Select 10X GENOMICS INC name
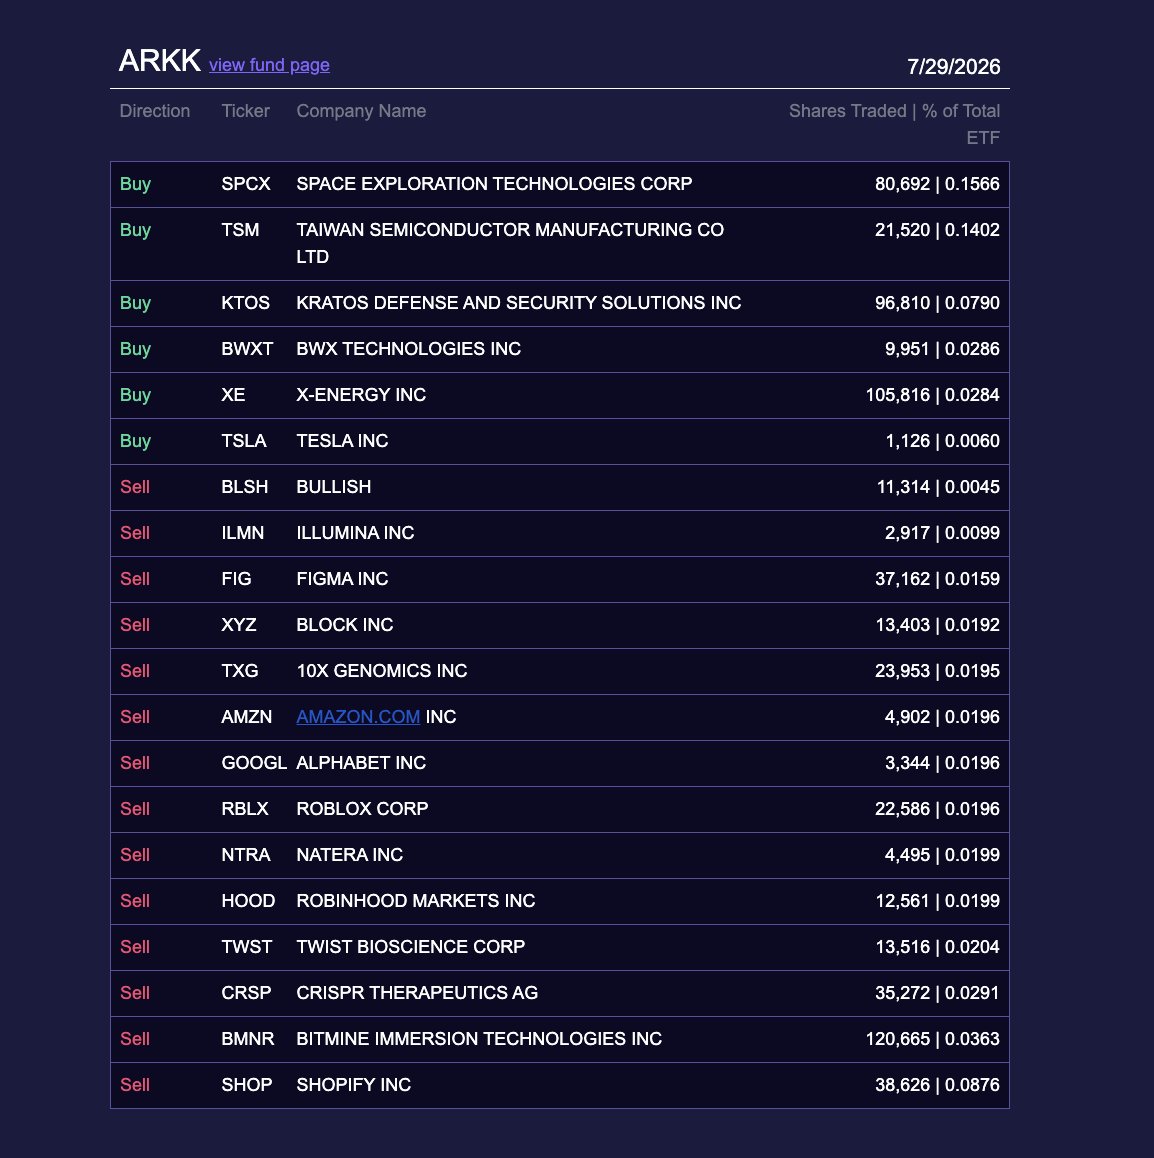The image size is (1154, 1158). (382, 671)
